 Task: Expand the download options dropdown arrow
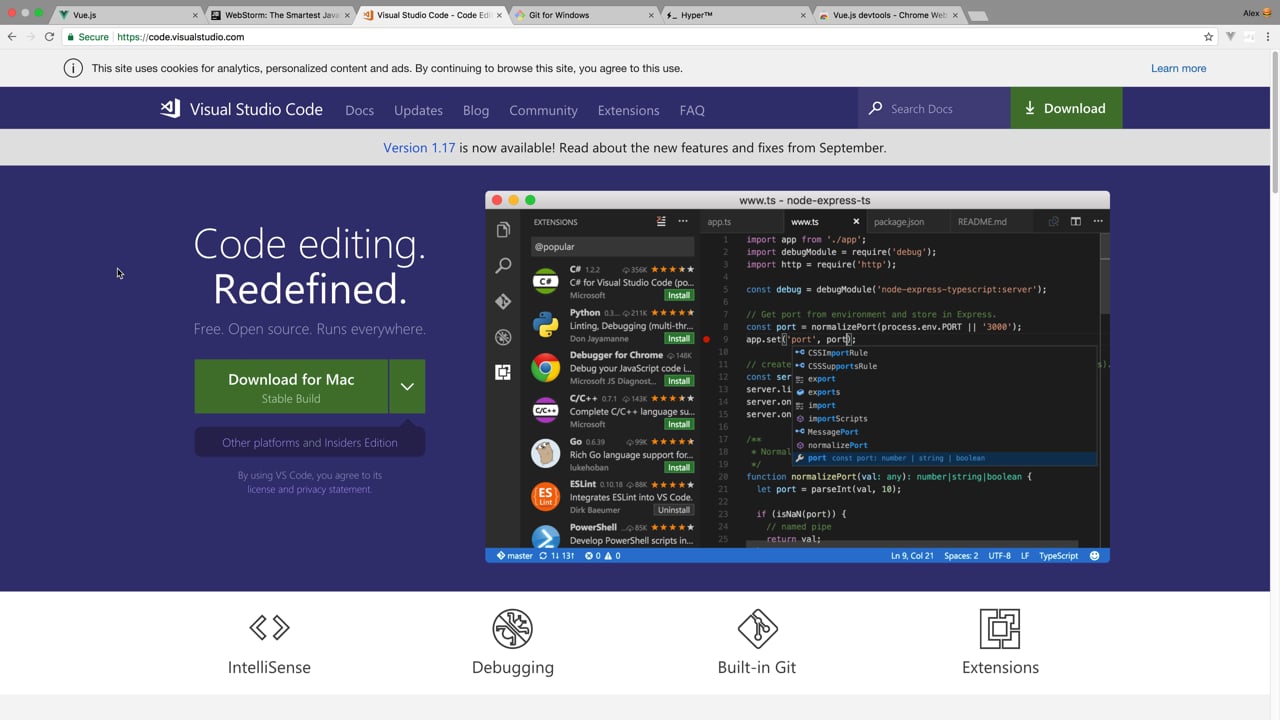tap(407, 387)
